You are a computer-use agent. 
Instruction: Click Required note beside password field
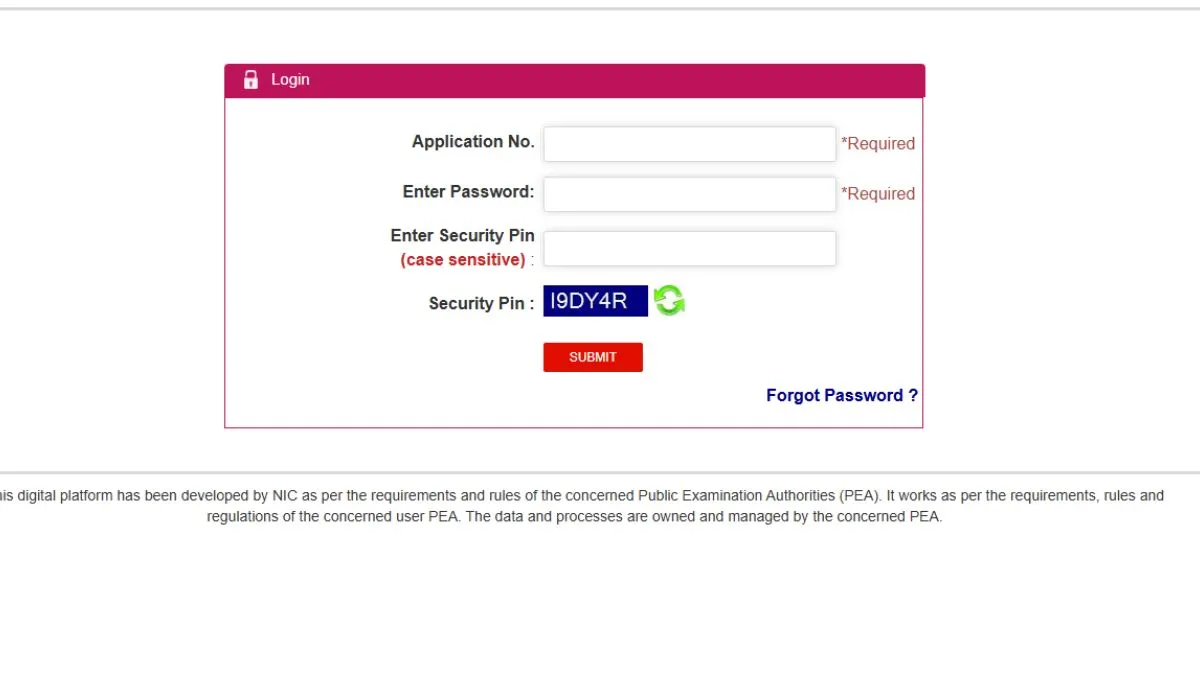coord(878,194)
